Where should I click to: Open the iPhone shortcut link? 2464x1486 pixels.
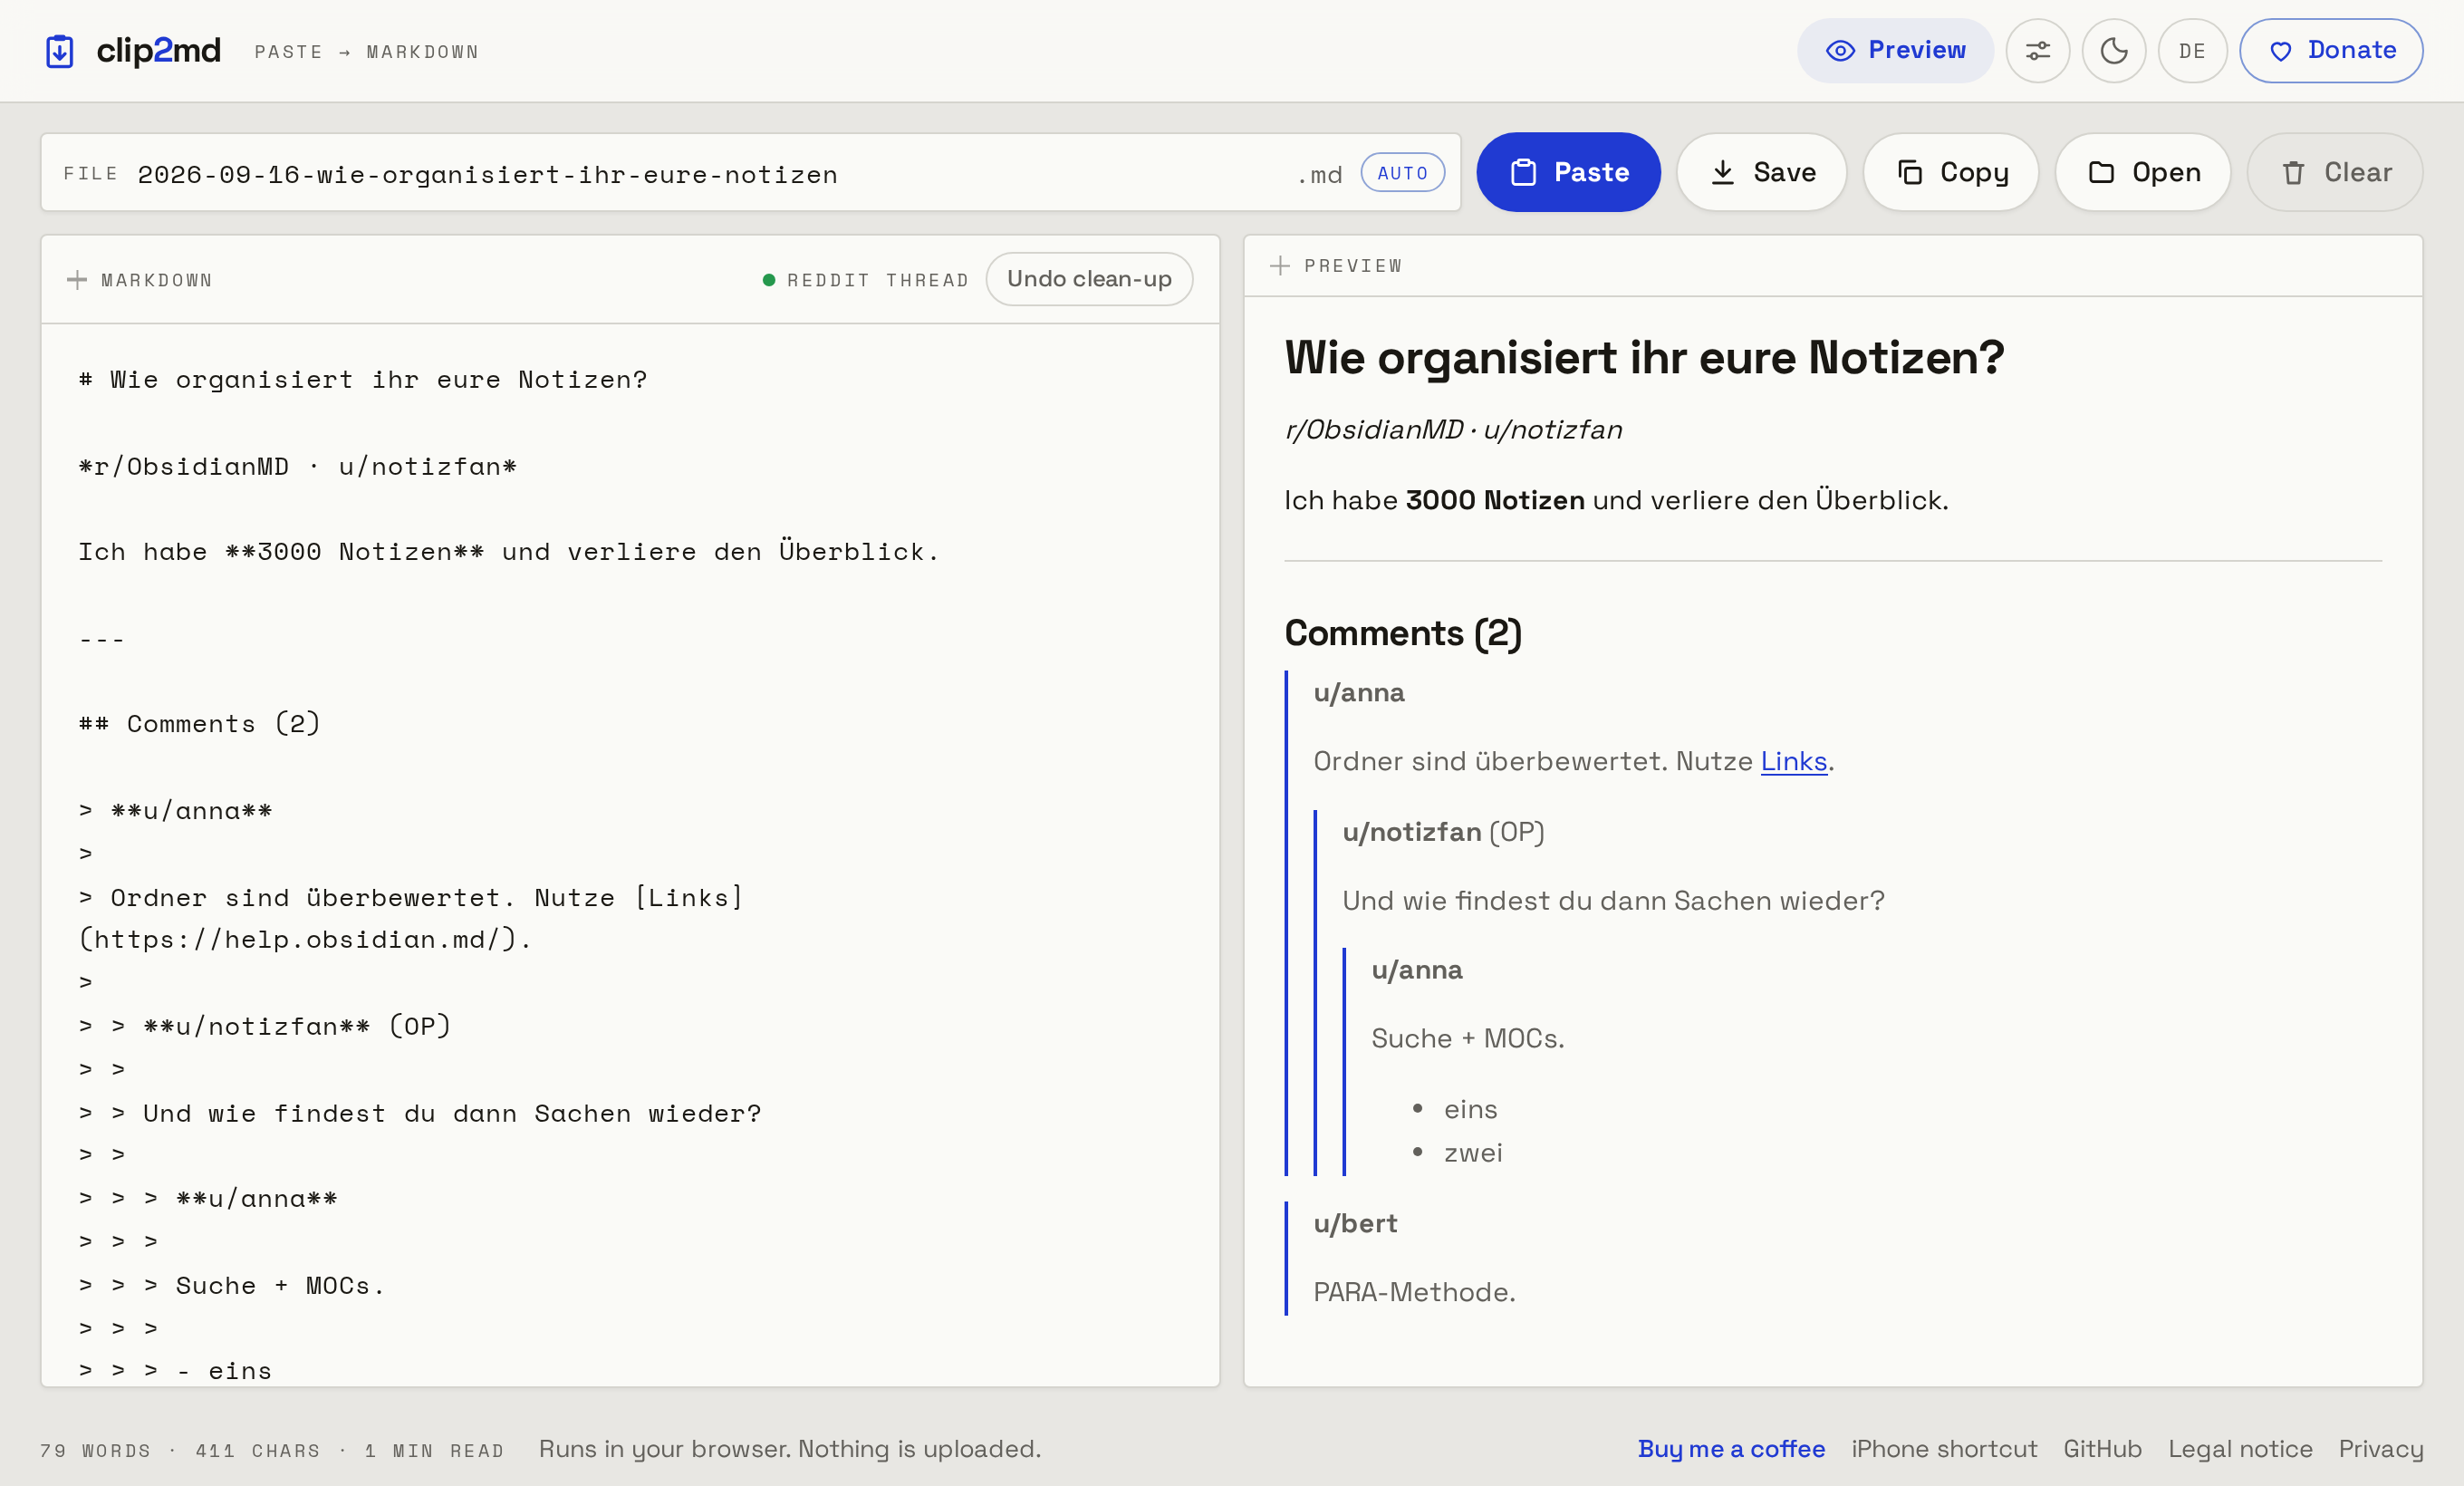(x=1943, y=1448)
